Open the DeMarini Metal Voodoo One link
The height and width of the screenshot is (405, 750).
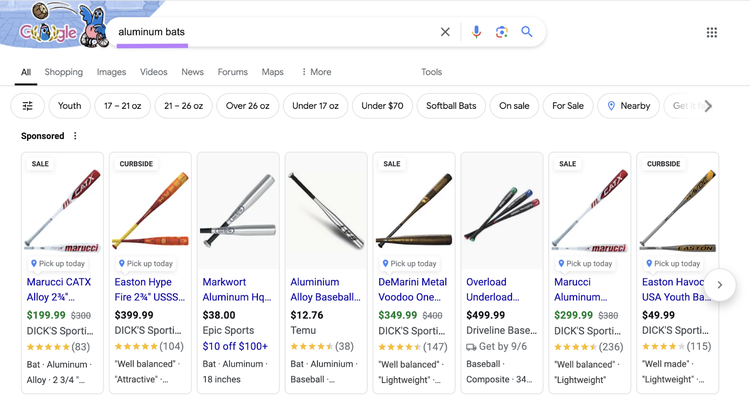point(413,289)
